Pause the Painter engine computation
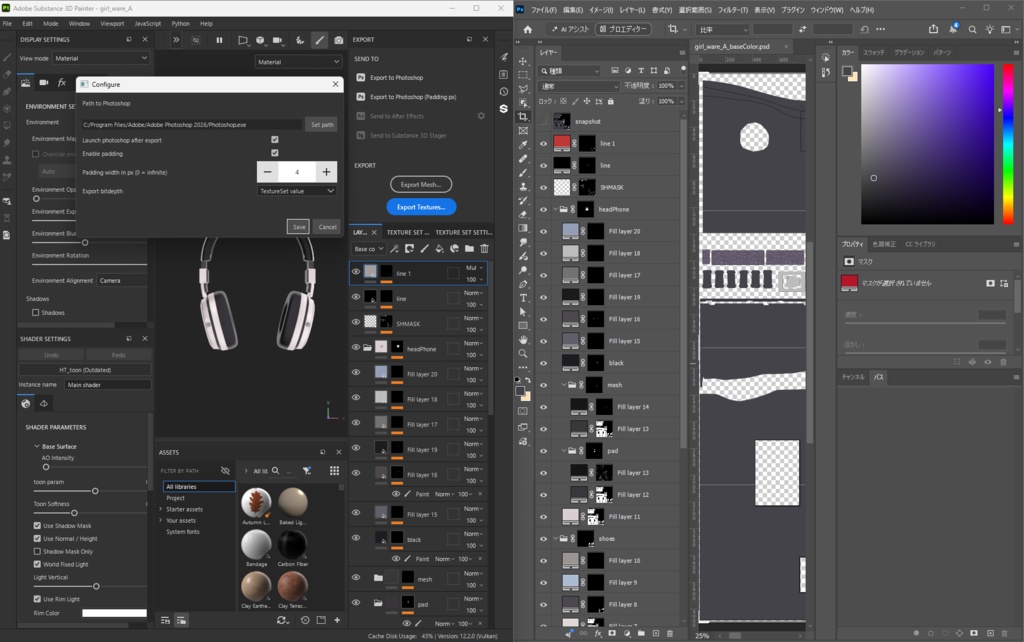Screen dimensions: 1024x642 click(x=219, y=40)
